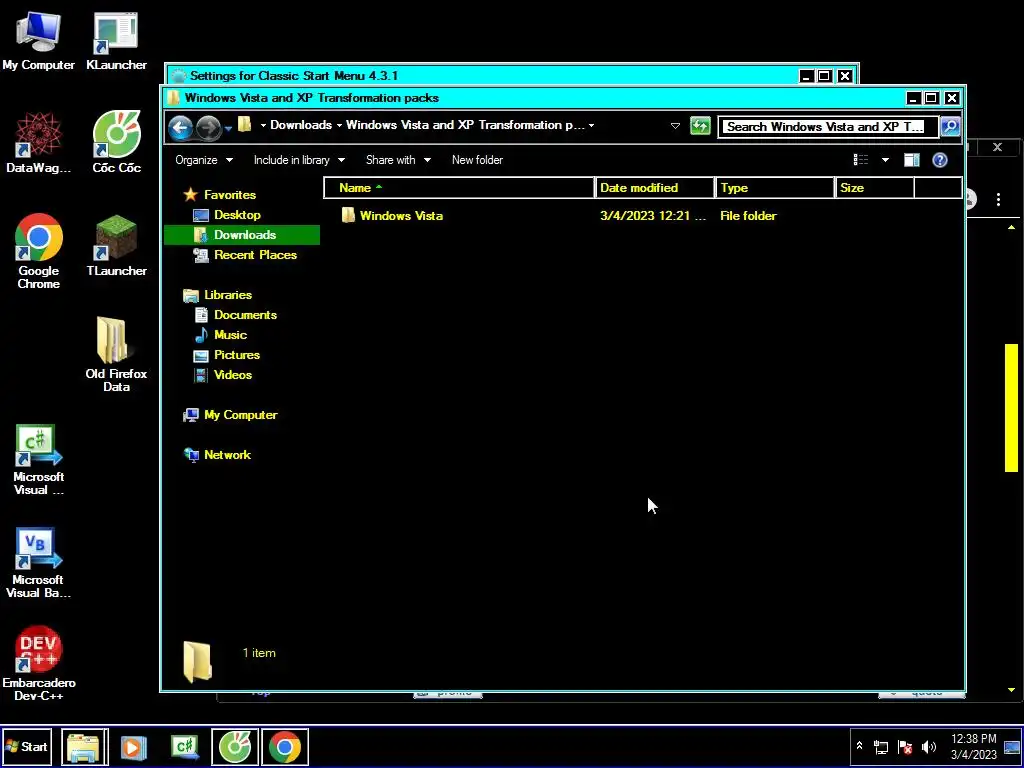Click Windows Explorer taskbar icon
This screenshot has height=768, width=1024.
pyautogui.click(x=85, y=746)
